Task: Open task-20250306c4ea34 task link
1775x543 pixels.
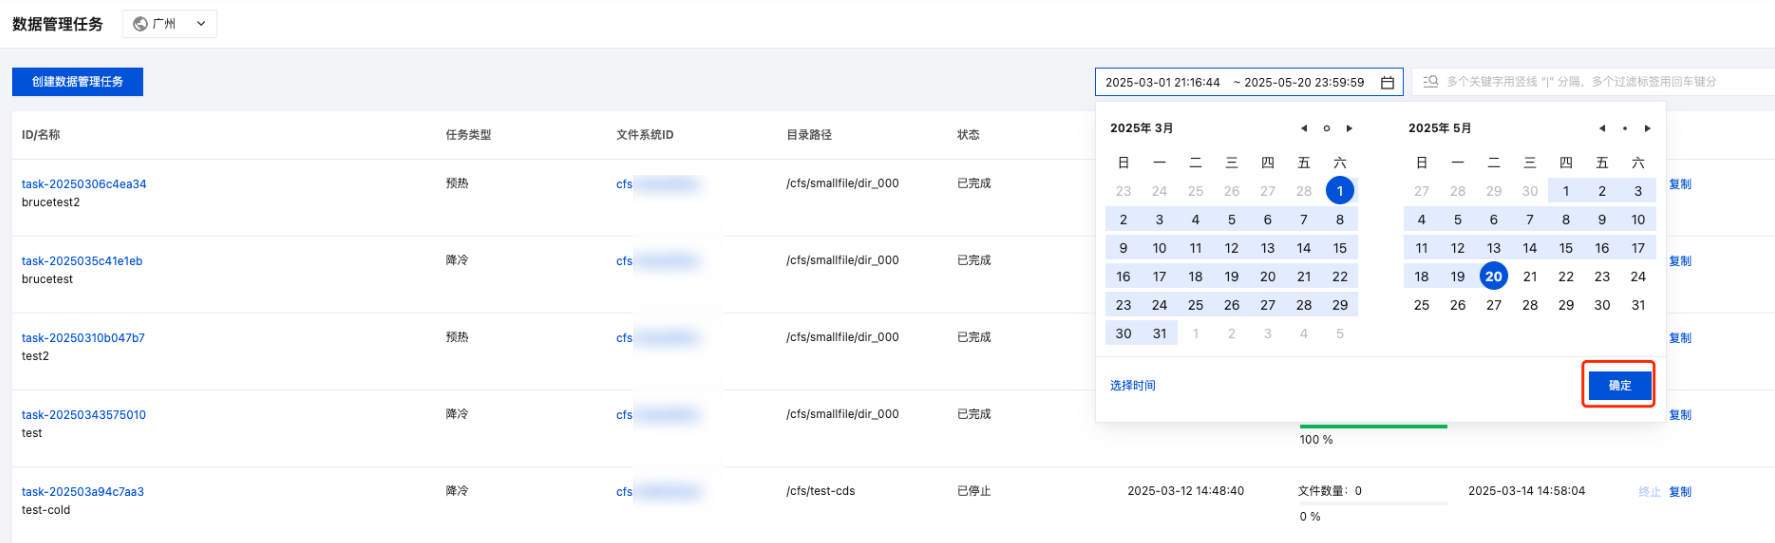Action: click(84, 184)
